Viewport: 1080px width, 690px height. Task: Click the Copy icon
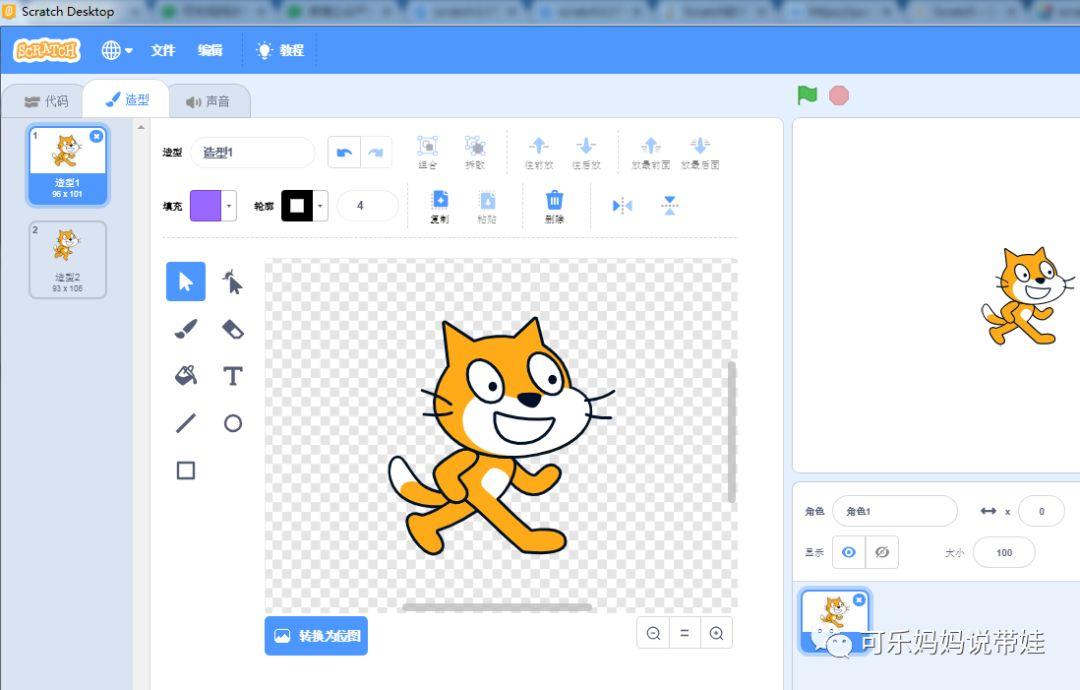[x=439, y=206]
